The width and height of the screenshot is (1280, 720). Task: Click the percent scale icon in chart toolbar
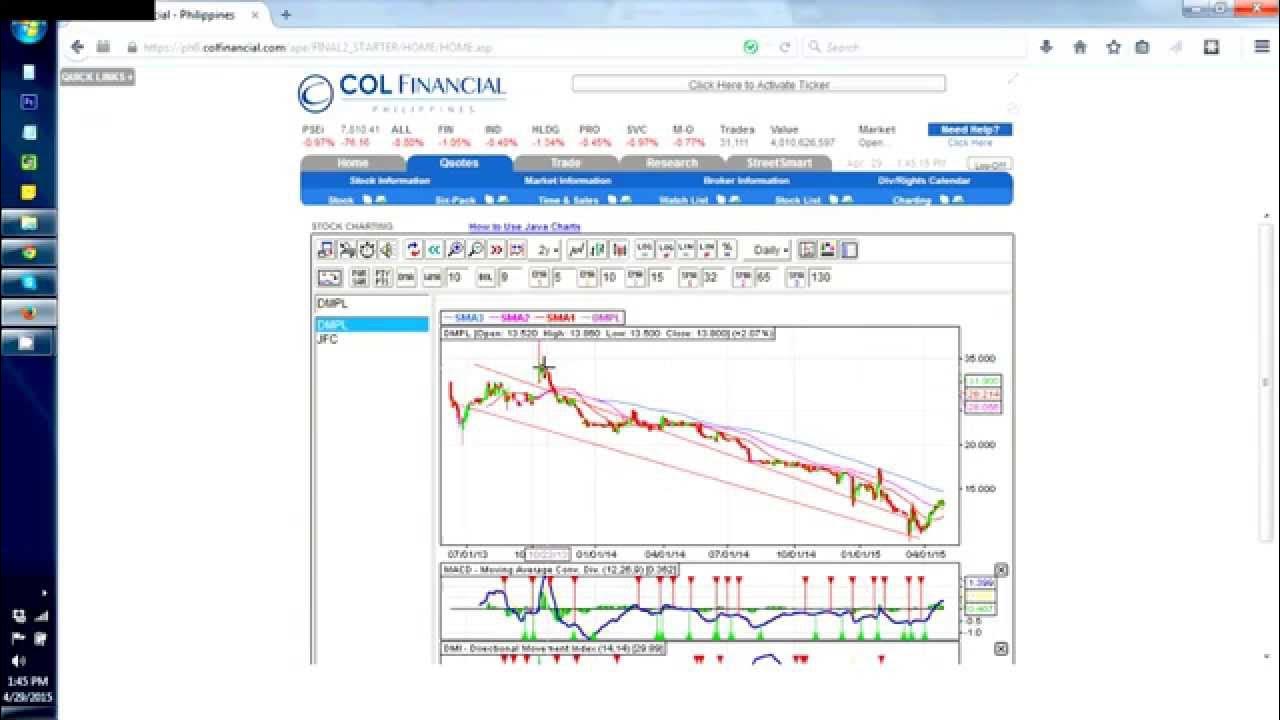coord(727,250)
